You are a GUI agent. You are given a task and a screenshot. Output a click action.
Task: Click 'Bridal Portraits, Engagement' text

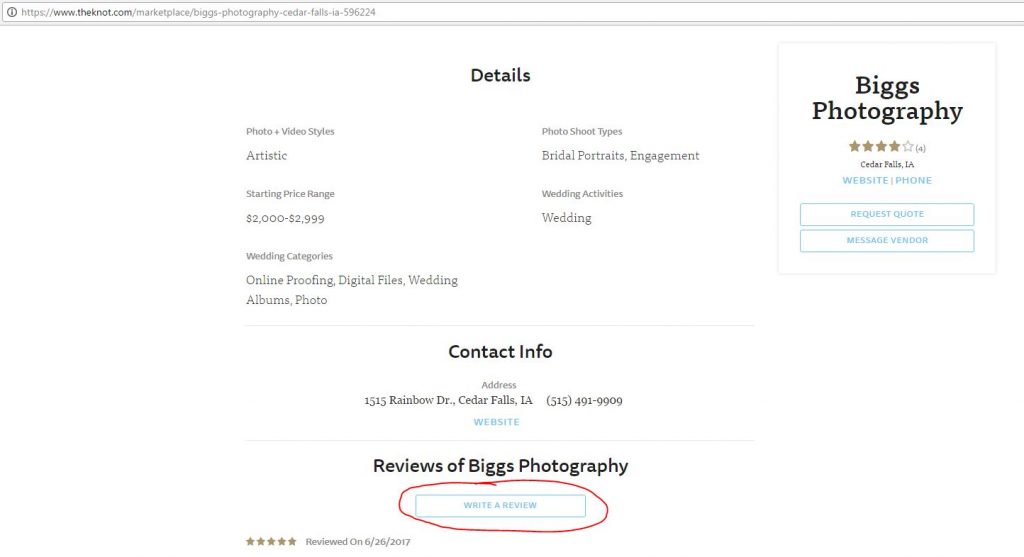click(620, 155)
